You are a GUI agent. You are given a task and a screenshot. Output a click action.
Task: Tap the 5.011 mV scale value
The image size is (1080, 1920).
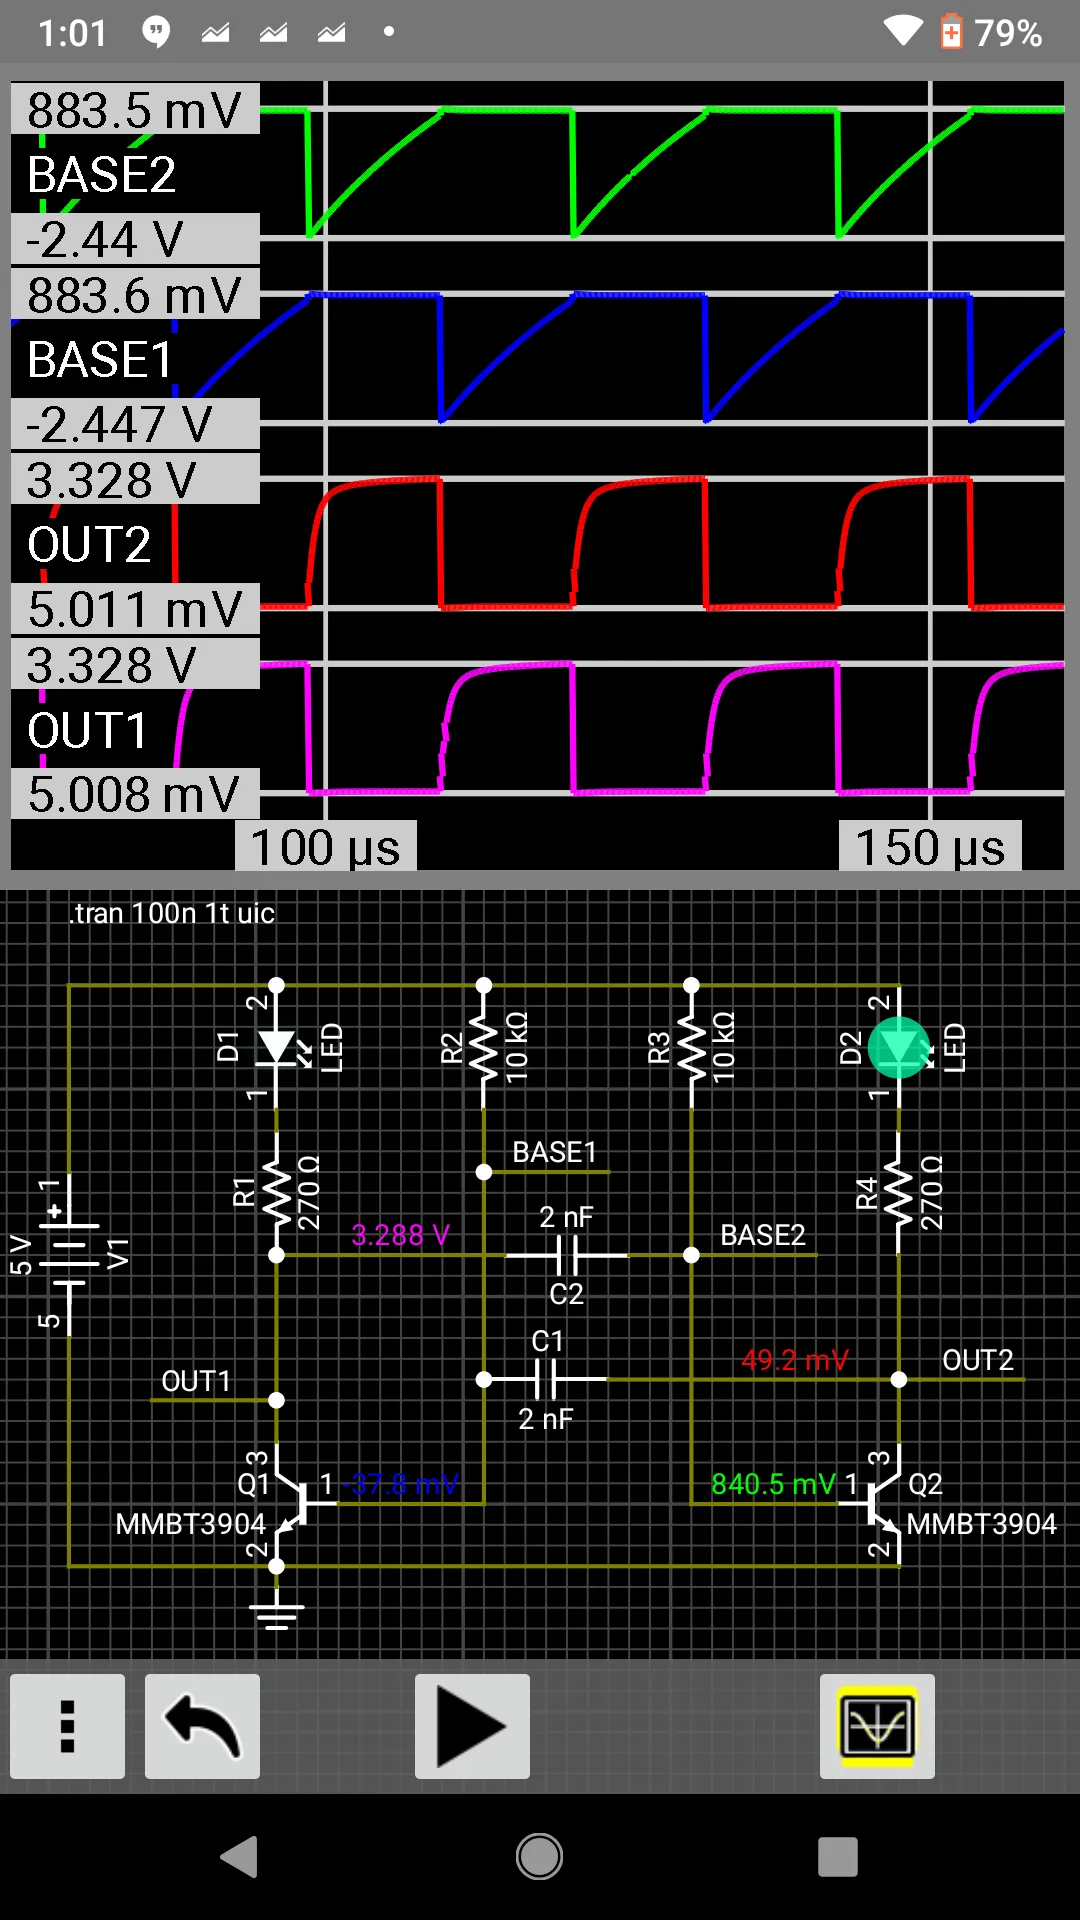pos(135,609)
